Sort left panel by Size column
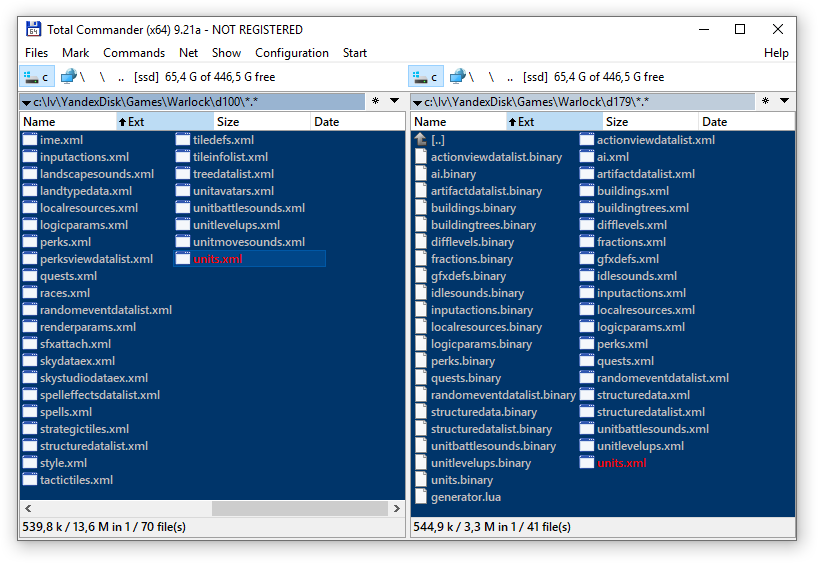This screenshot has width=818, height=563. tap(262, 122)
